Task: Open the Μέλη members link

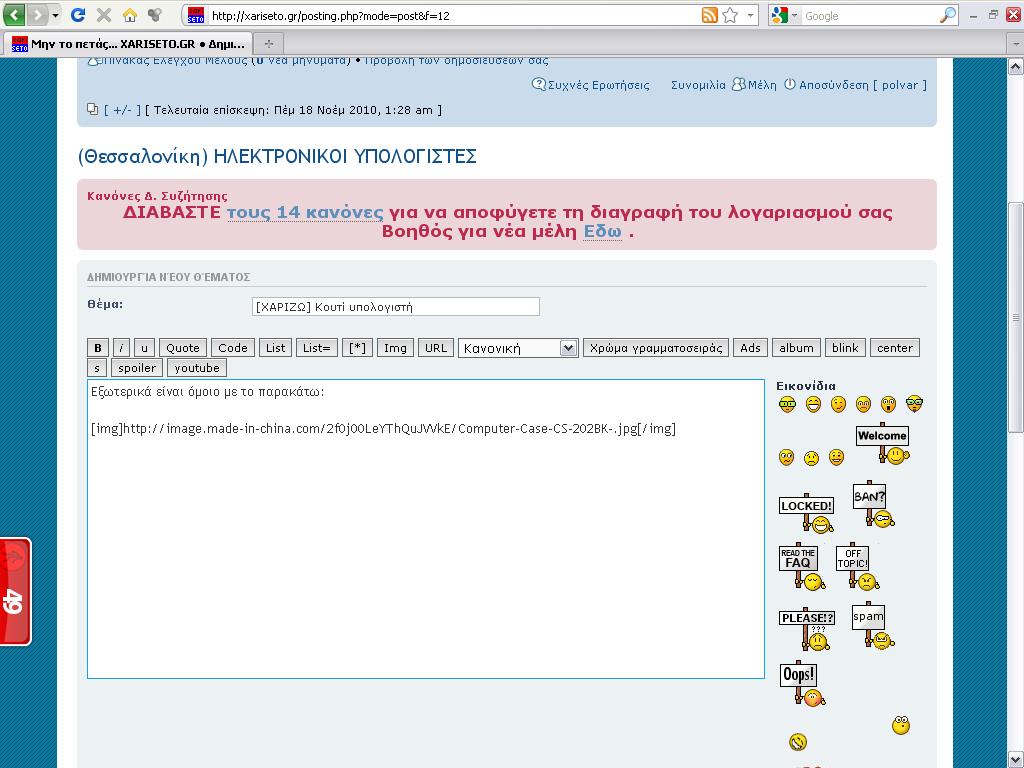Action: (755, 85)
